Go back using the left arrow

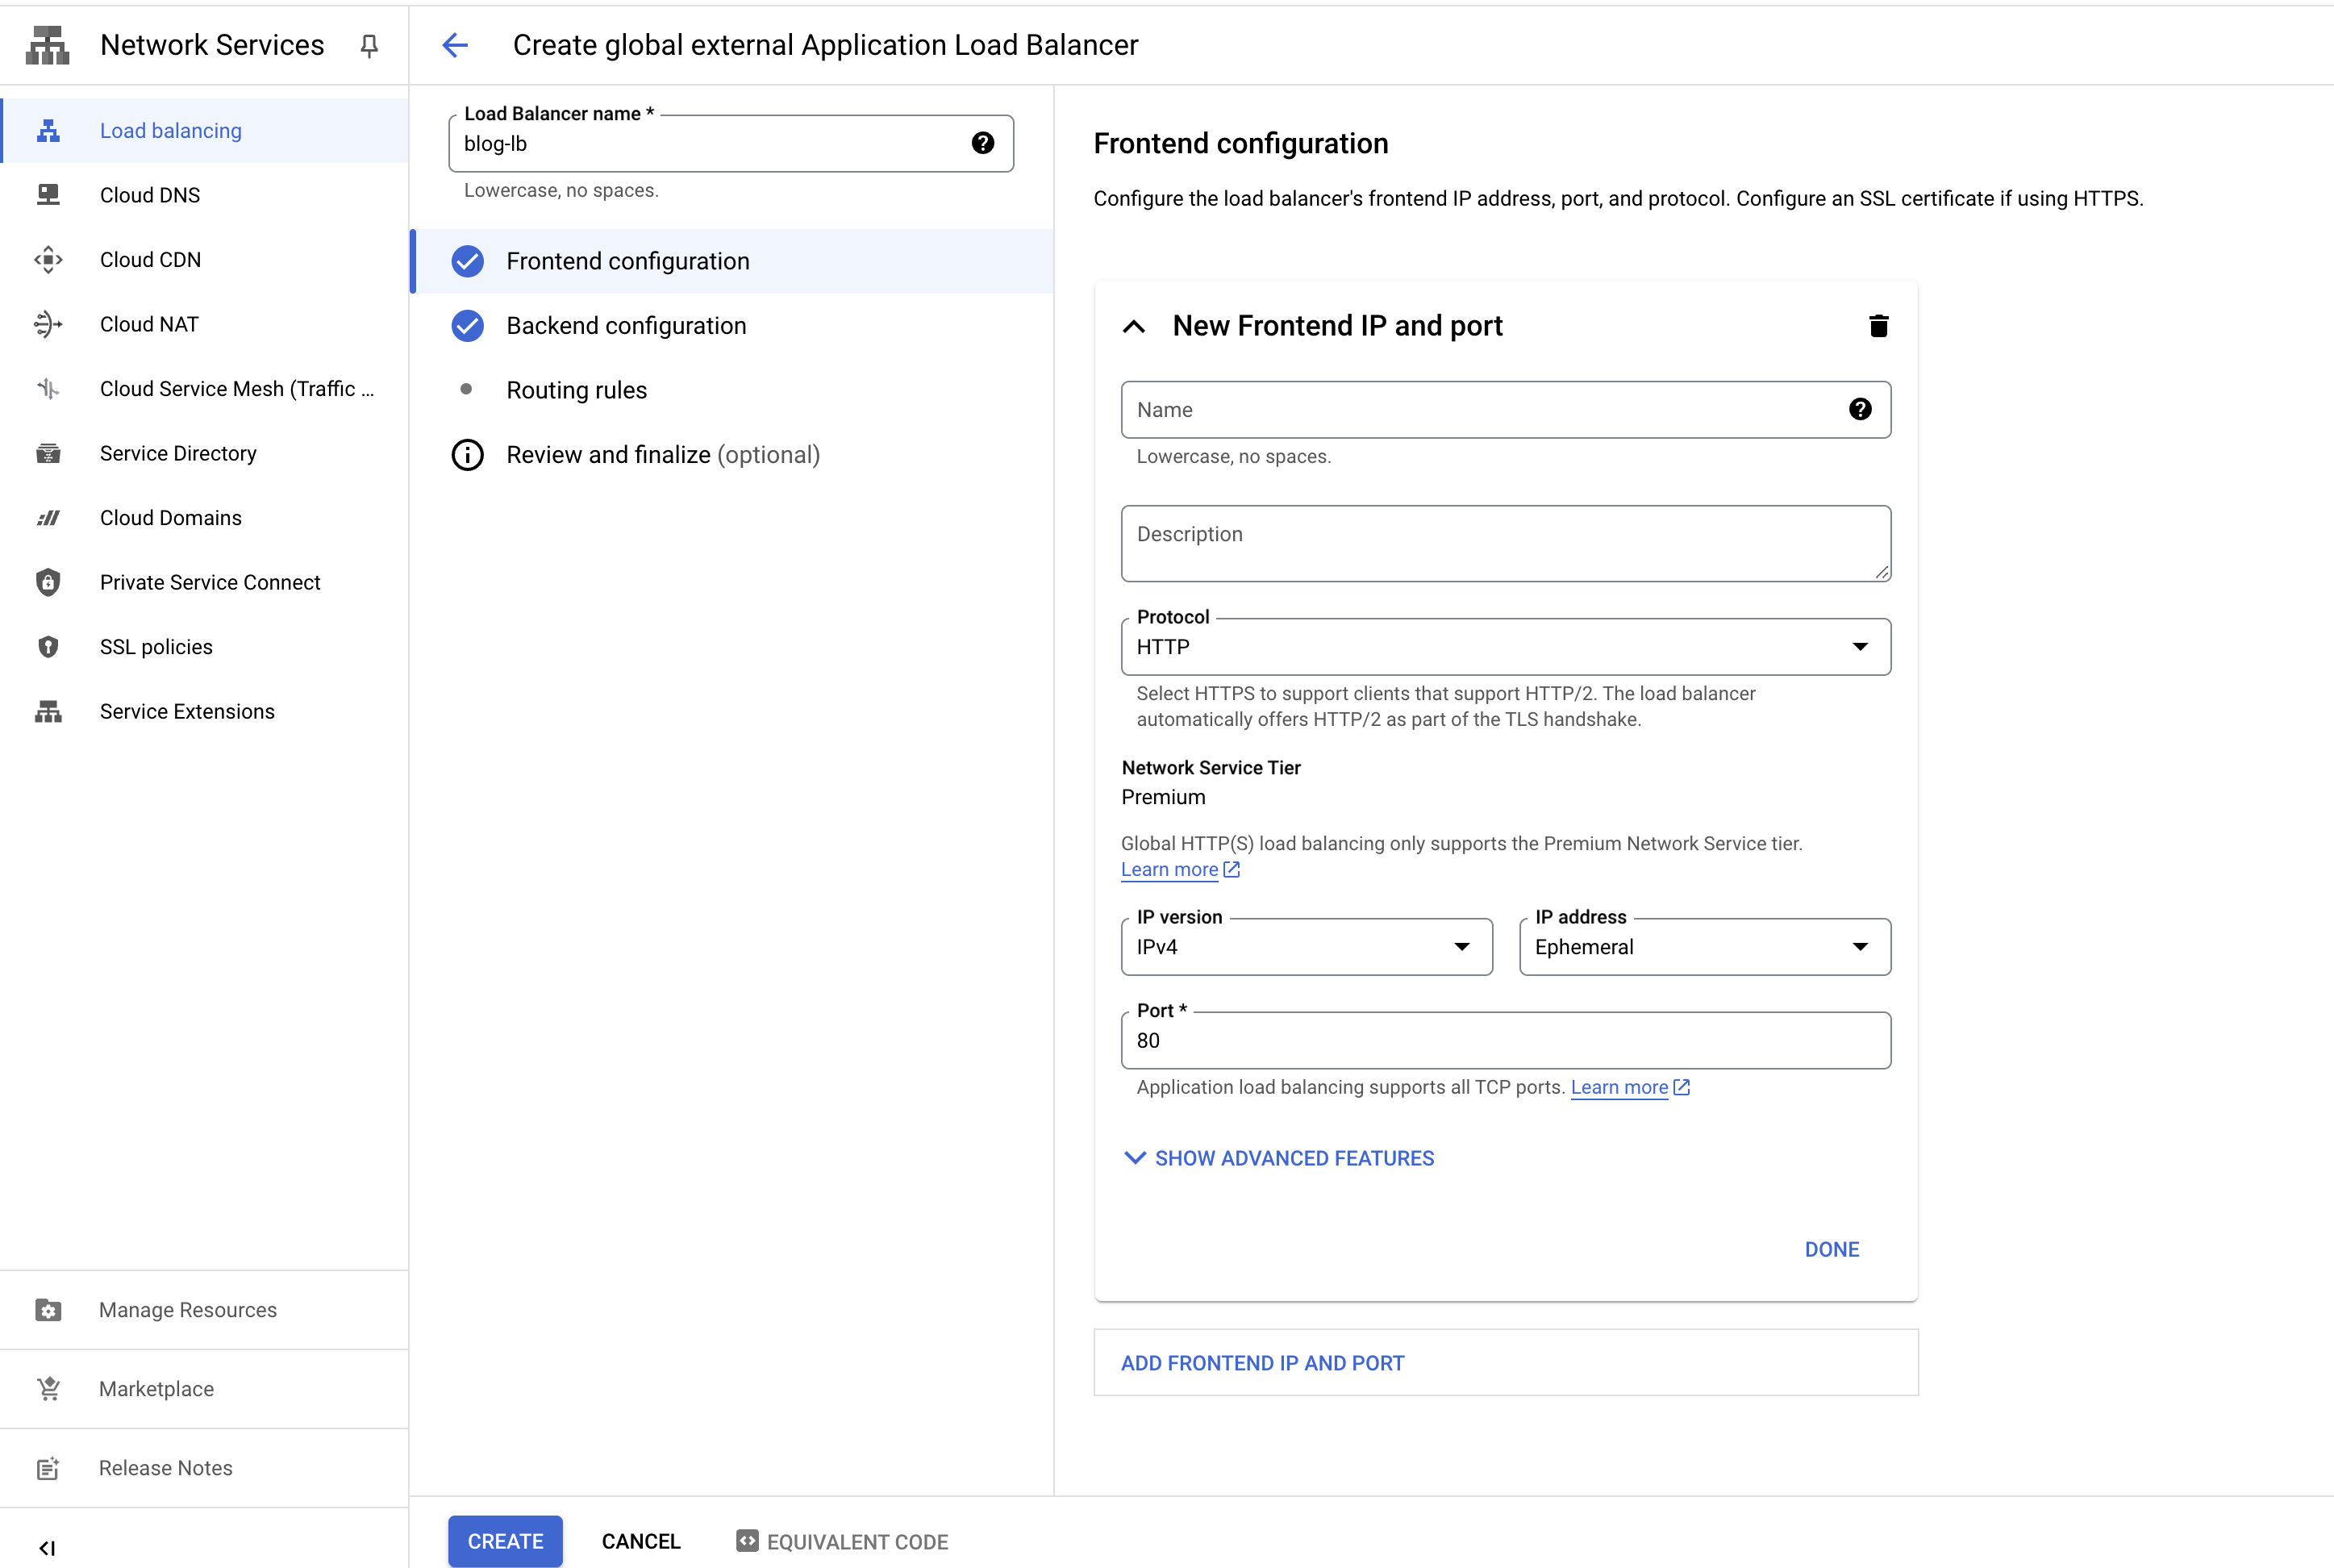coord(455,45)
